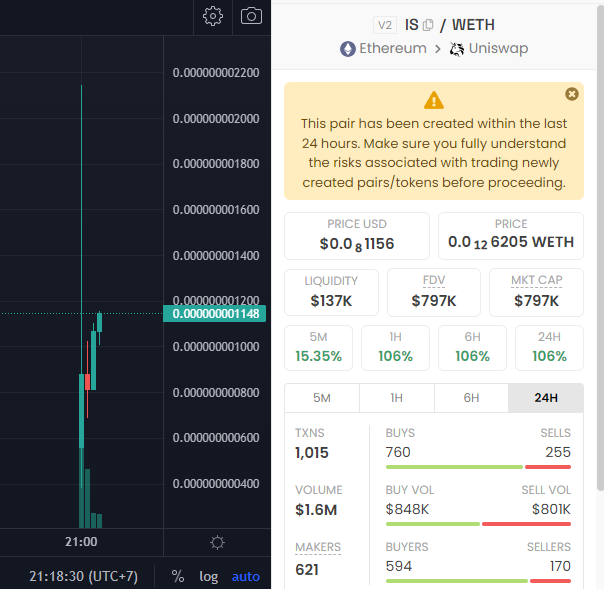Click the MAKERS label
Image resolution: width=604 pixels, height=589 pixels.
(318, 547)
